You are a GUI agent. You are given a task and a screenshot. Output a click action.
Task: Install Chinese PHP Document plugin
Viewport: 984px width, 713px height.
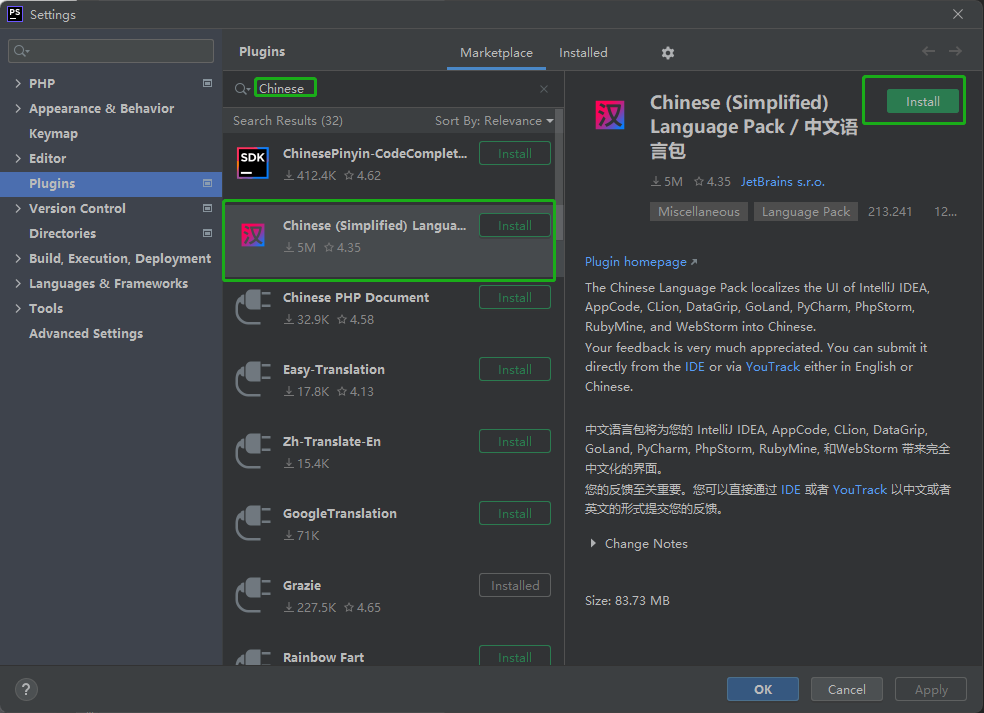click(515, 298)
